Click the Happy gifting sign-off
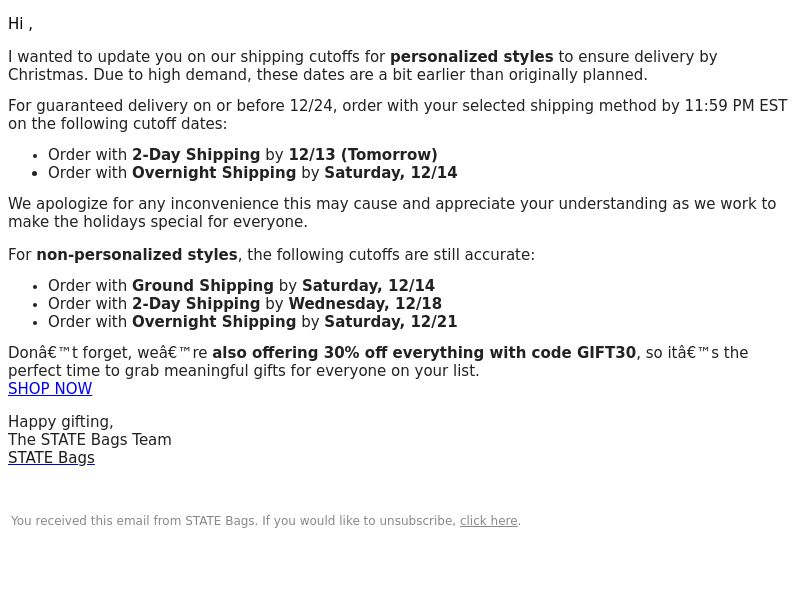This screenshot has height=600, width=800. (61, 422)
